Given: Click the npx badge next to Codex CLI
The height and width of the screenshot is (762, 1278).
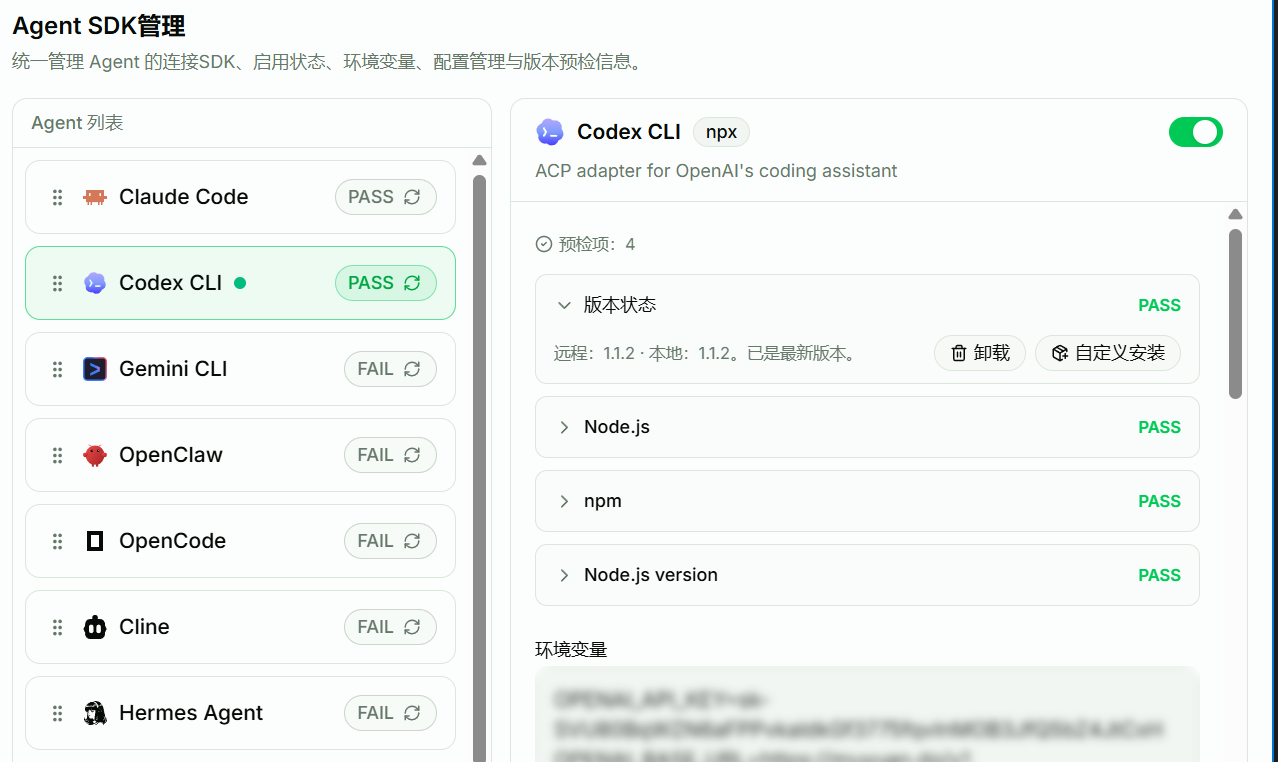Looking at the screenshot, I should 721,132.
